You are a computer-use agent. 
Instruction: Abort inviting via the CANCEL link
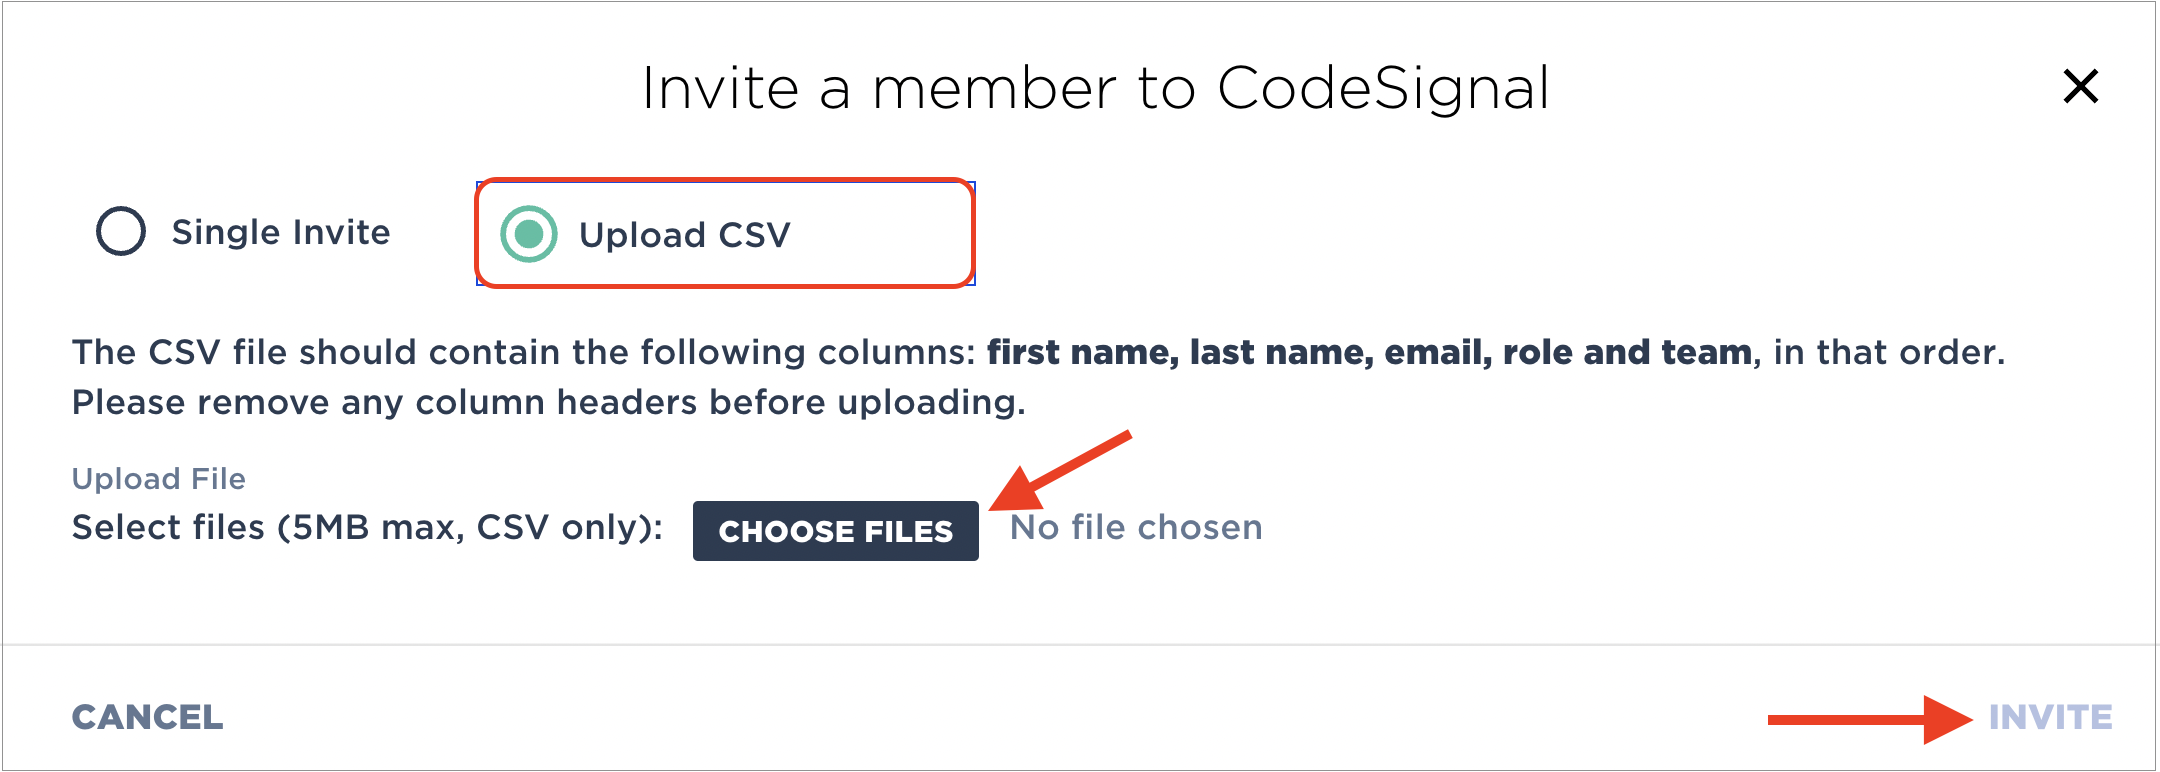147,716
